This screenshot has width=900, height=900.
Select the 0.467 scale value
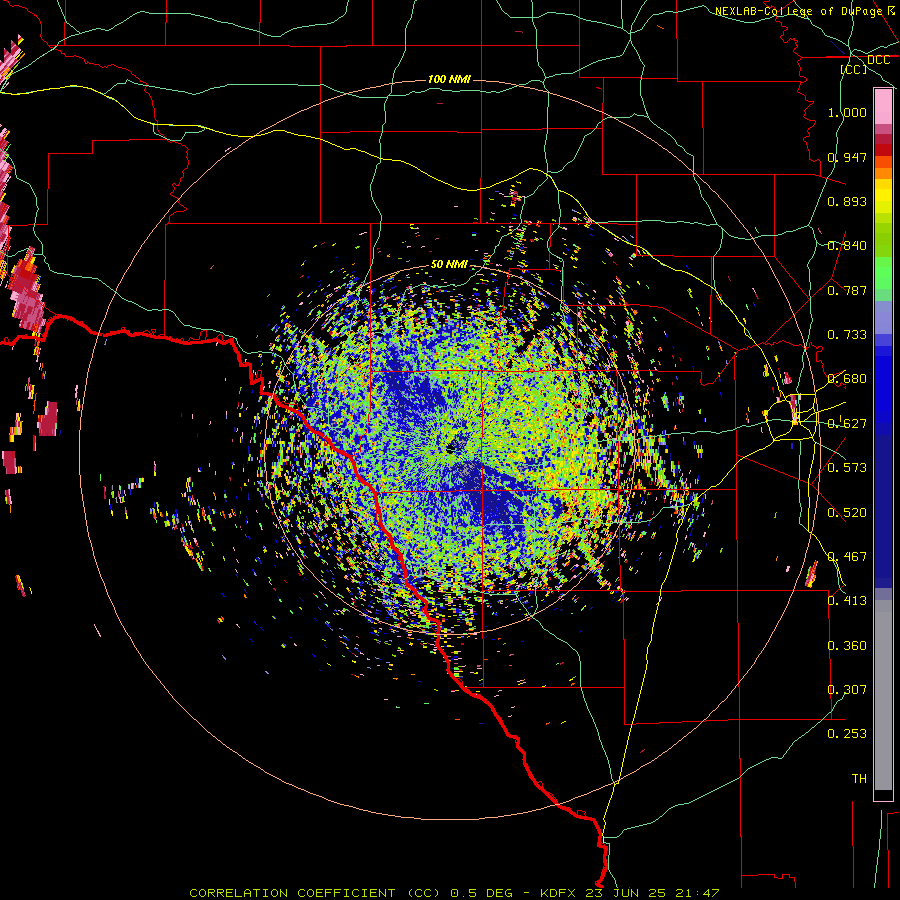pos(847,557)
